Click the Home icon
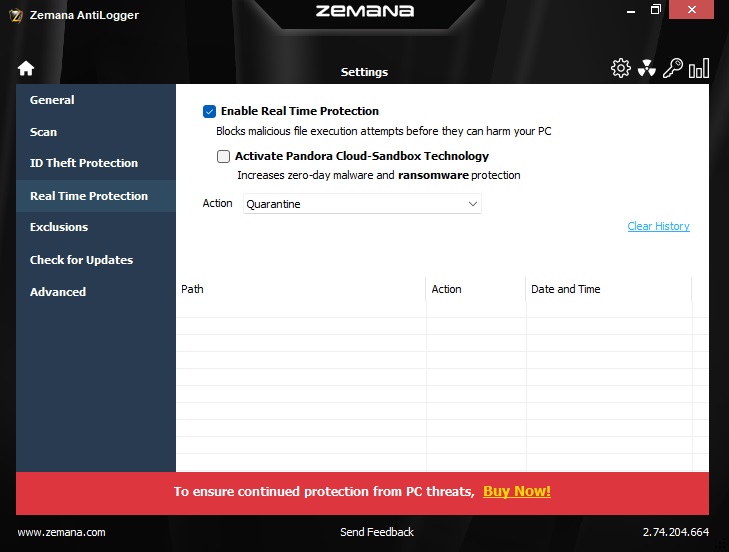The height and width of the screenshot is (552, 729). [x=26, y=69]
